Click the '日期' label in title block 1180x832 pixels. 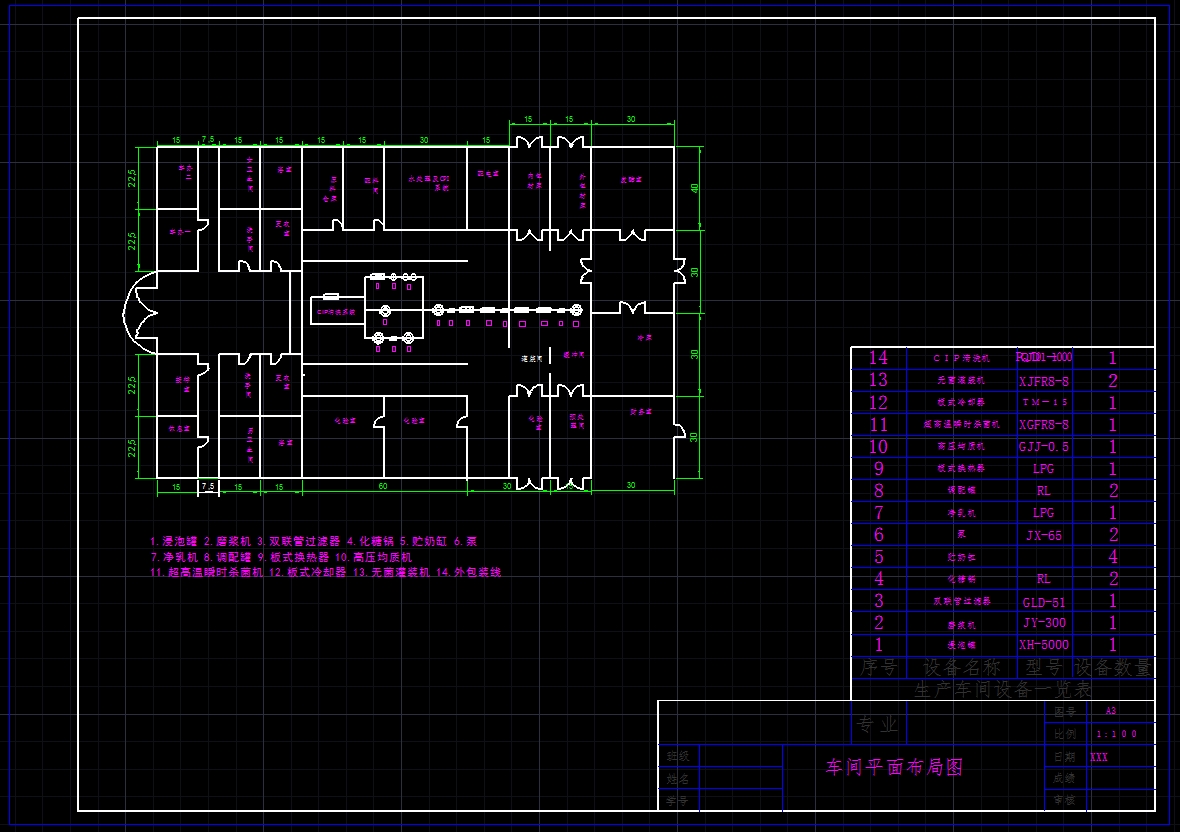click(x=1065, y=757)
